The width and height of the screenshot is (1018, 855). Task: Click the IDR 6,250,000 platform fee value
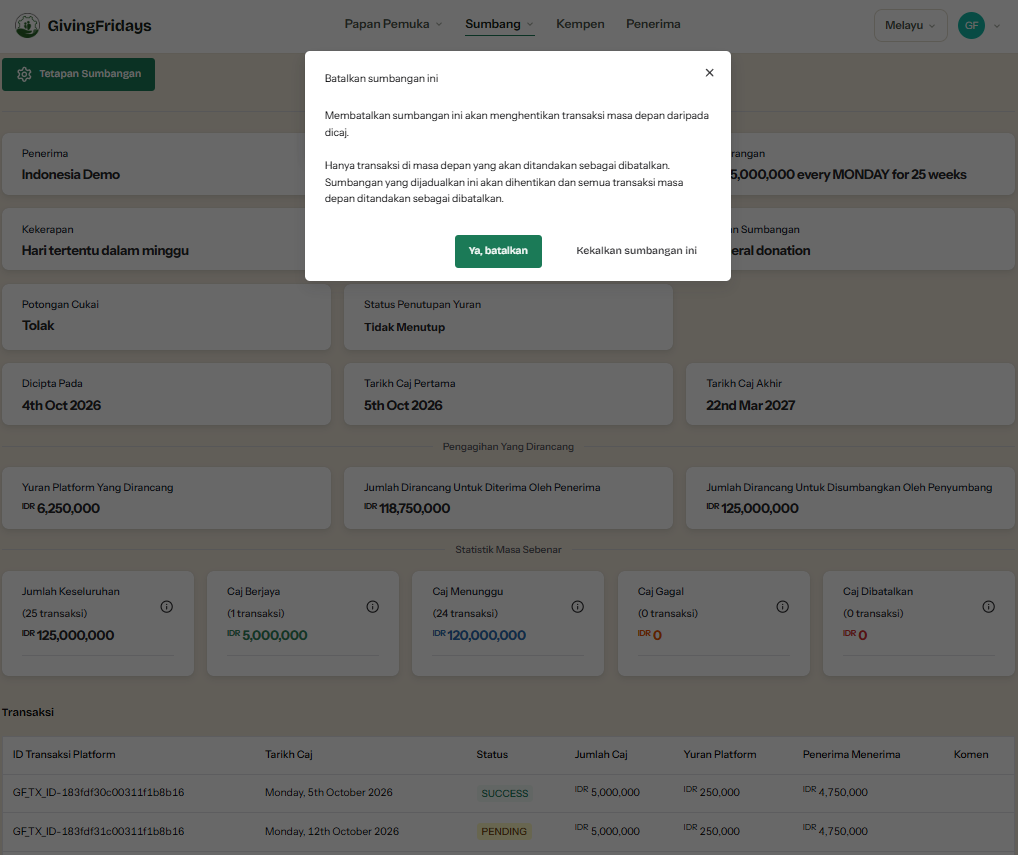point(61,508)
